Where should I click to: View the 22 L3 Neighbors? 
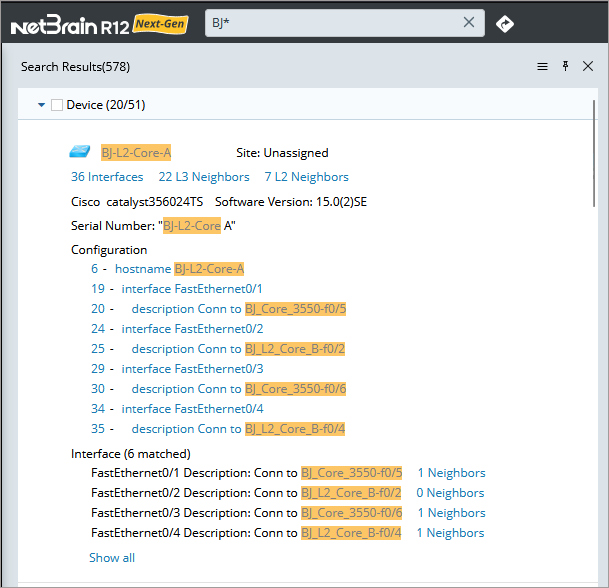pyautogui.click(x=204, y=177)
